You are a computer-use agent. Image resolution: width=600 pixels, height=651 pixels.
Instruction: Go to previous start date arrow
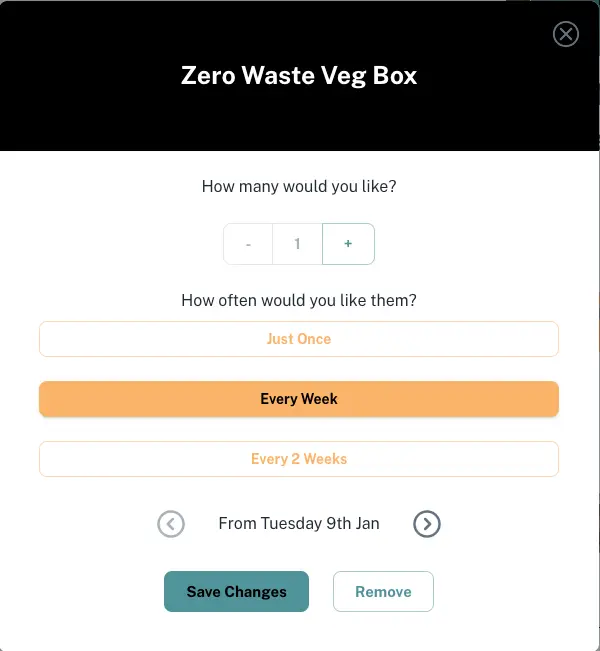[171, 523]
